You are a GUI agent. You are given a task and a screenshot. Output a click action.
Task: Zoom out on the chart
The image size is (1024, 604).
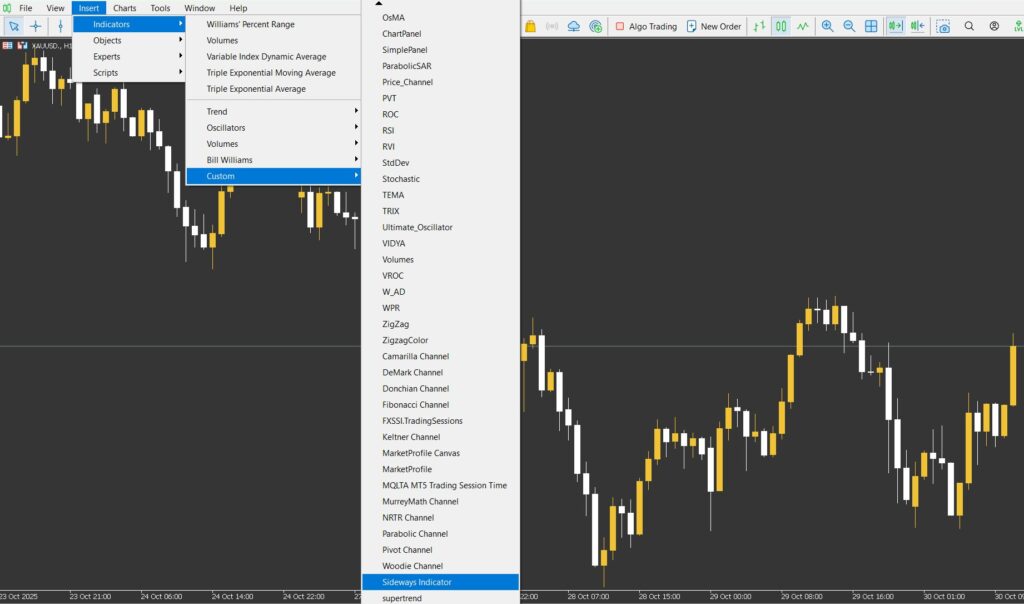[850, 26]
